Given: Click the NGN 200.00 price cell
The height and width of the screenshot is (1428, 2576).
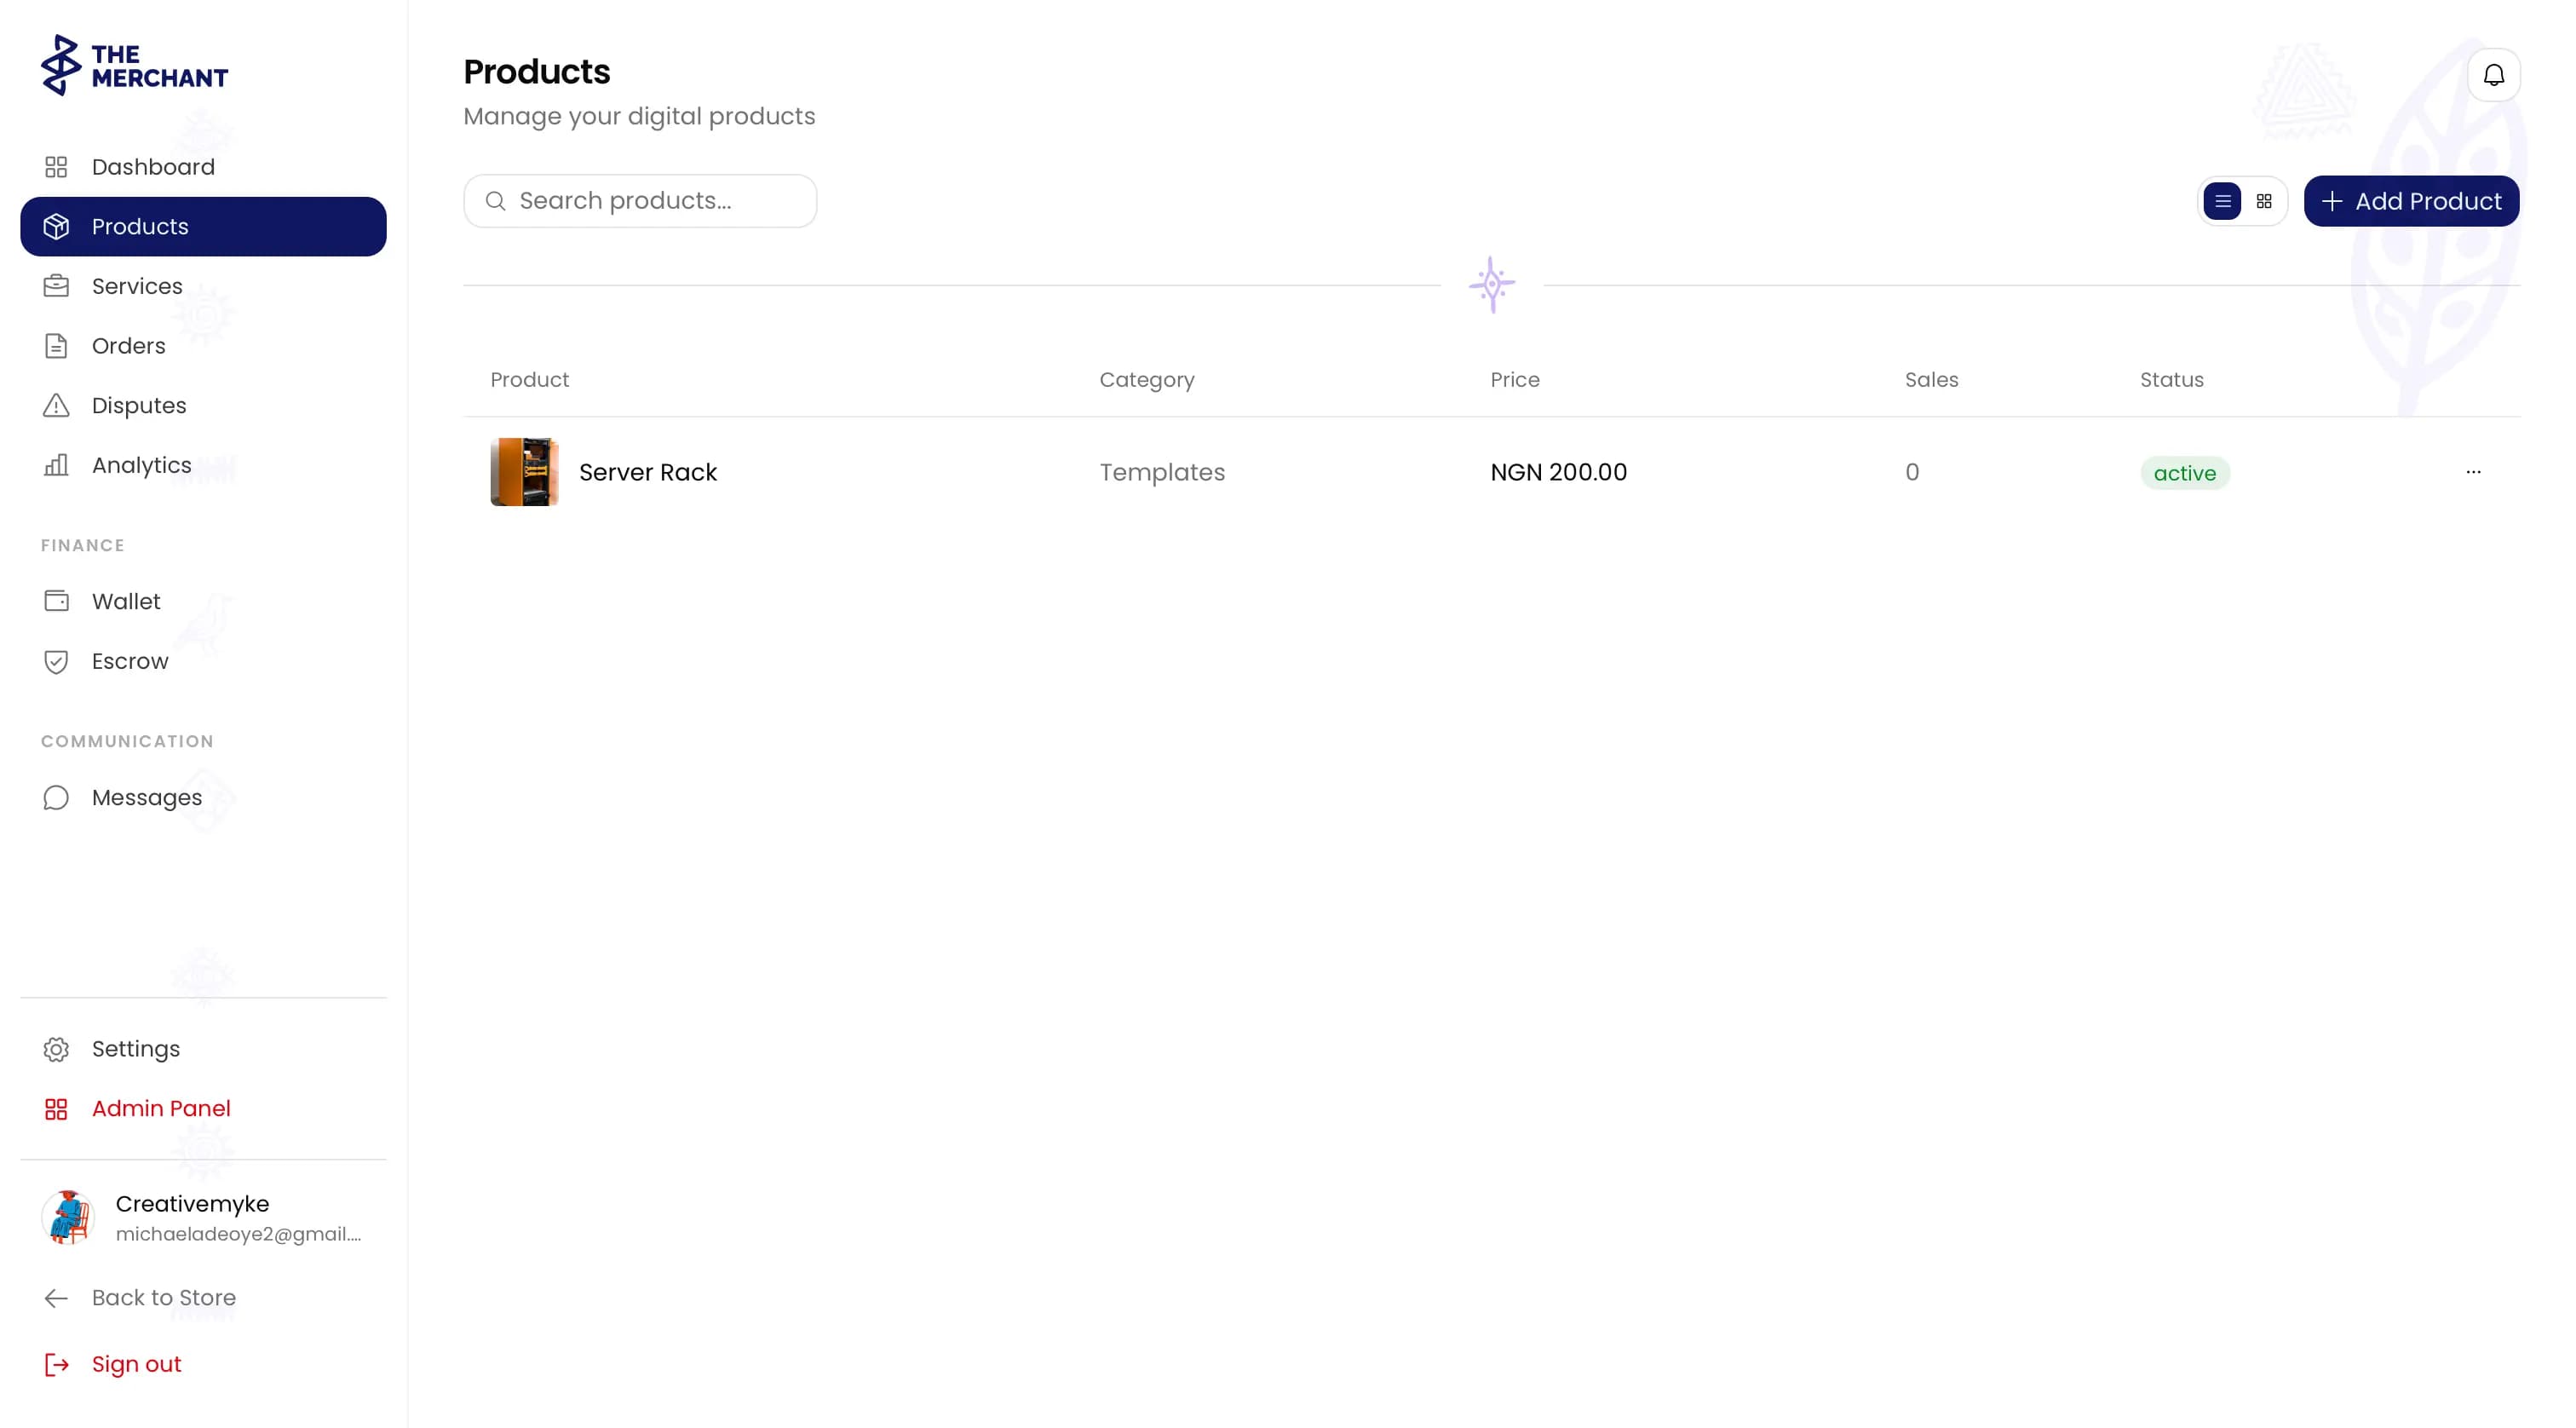Looking at the screenshot, I should pyautogui.click(x=1558, y=472).
